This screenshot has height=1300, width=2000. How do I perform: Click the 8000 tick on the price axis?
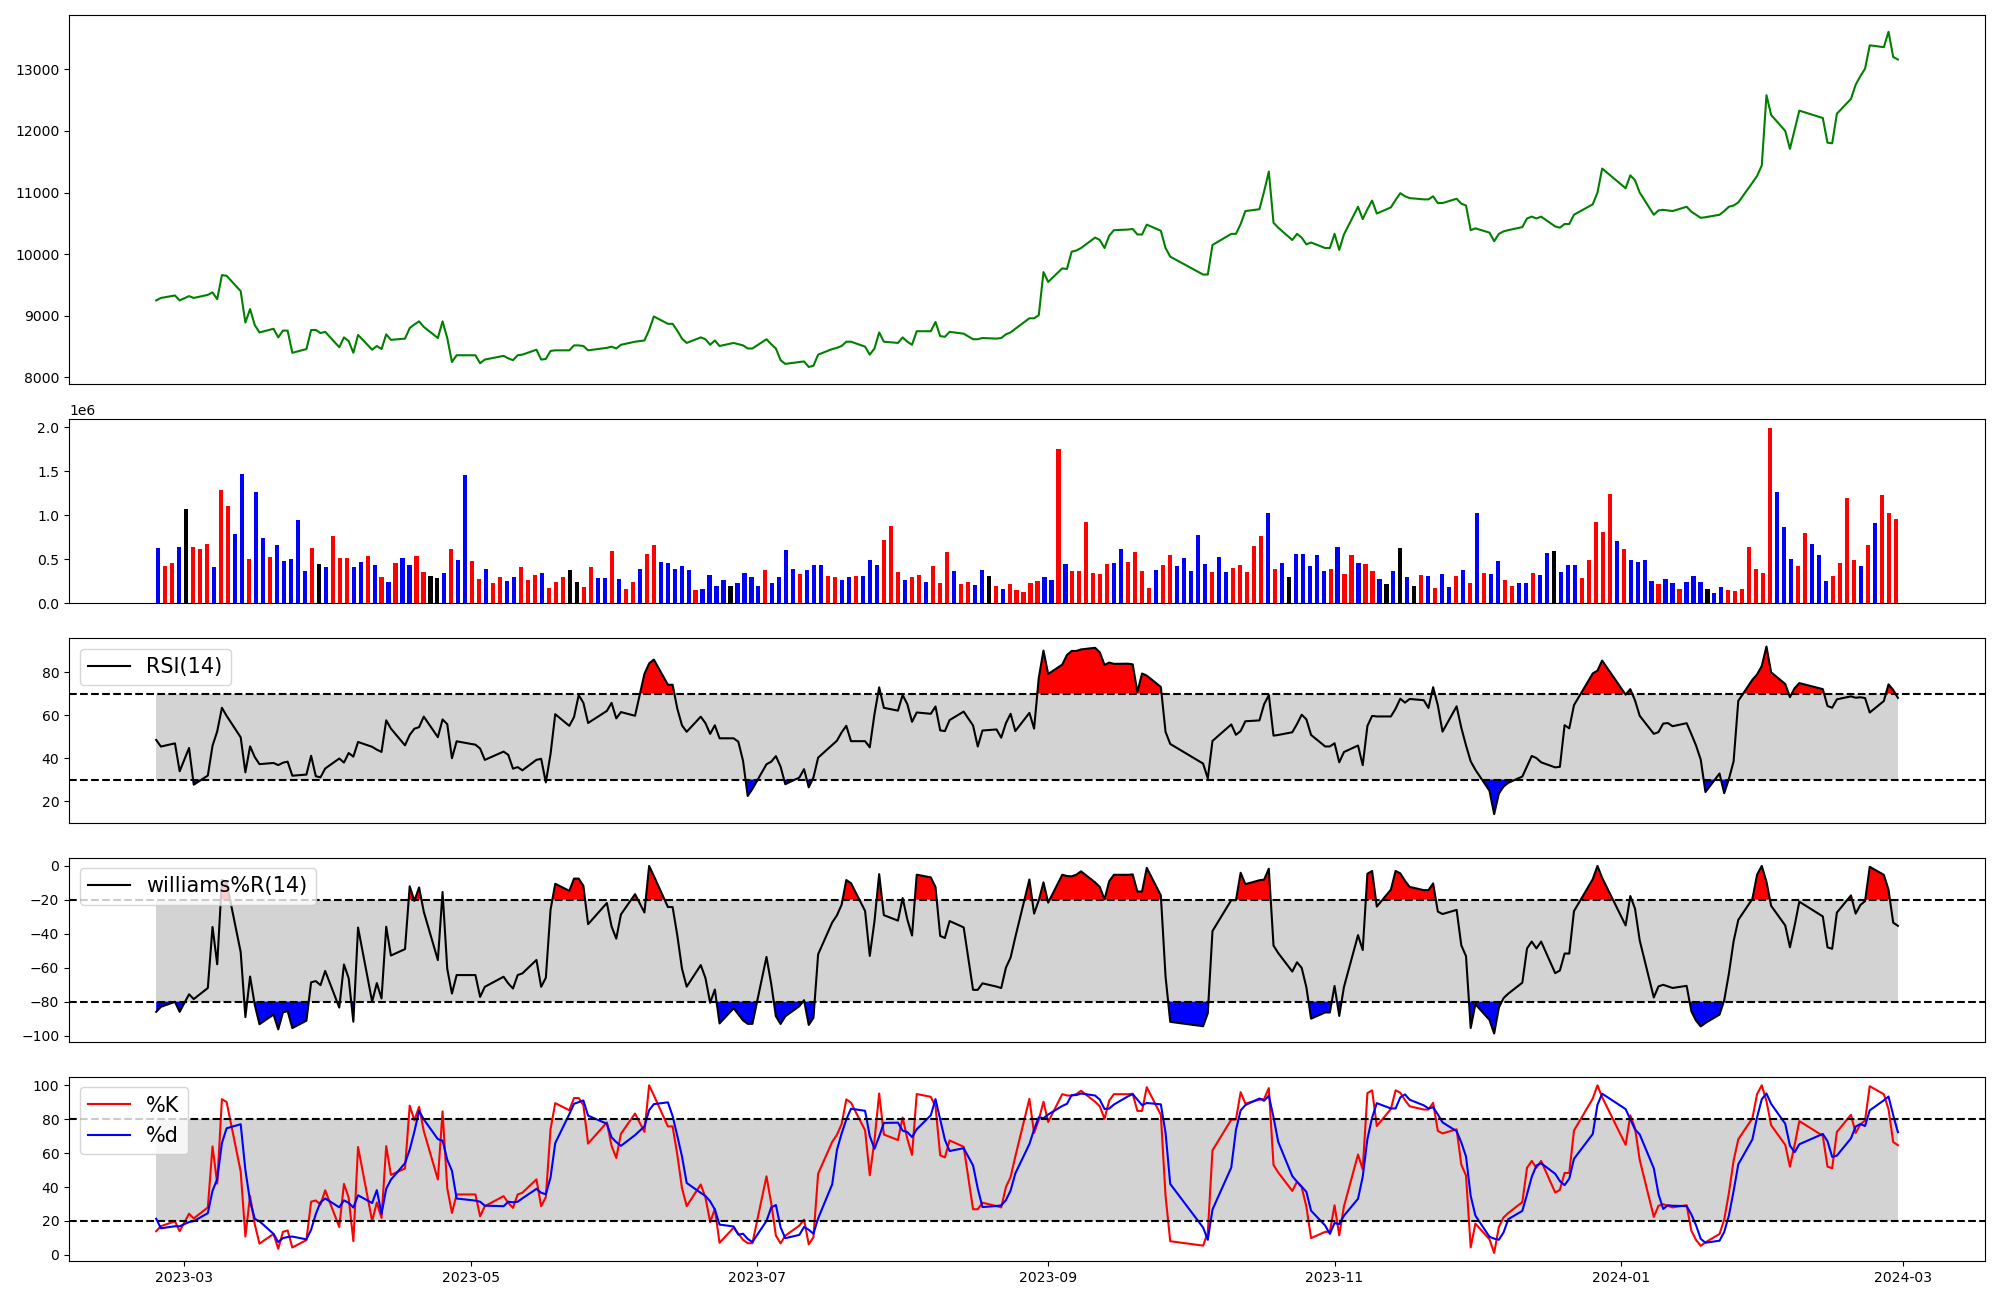[42, 378]
